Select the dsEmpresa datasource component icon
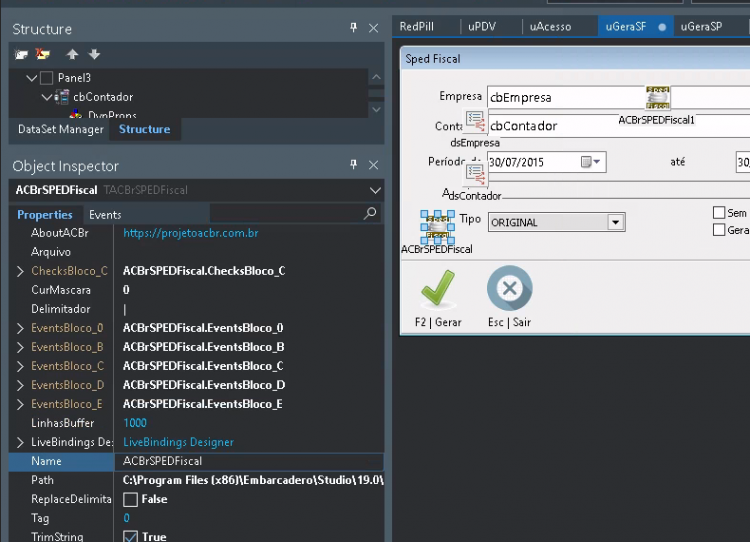This screenshot has width=750, height=542. [x=475, y=122]
